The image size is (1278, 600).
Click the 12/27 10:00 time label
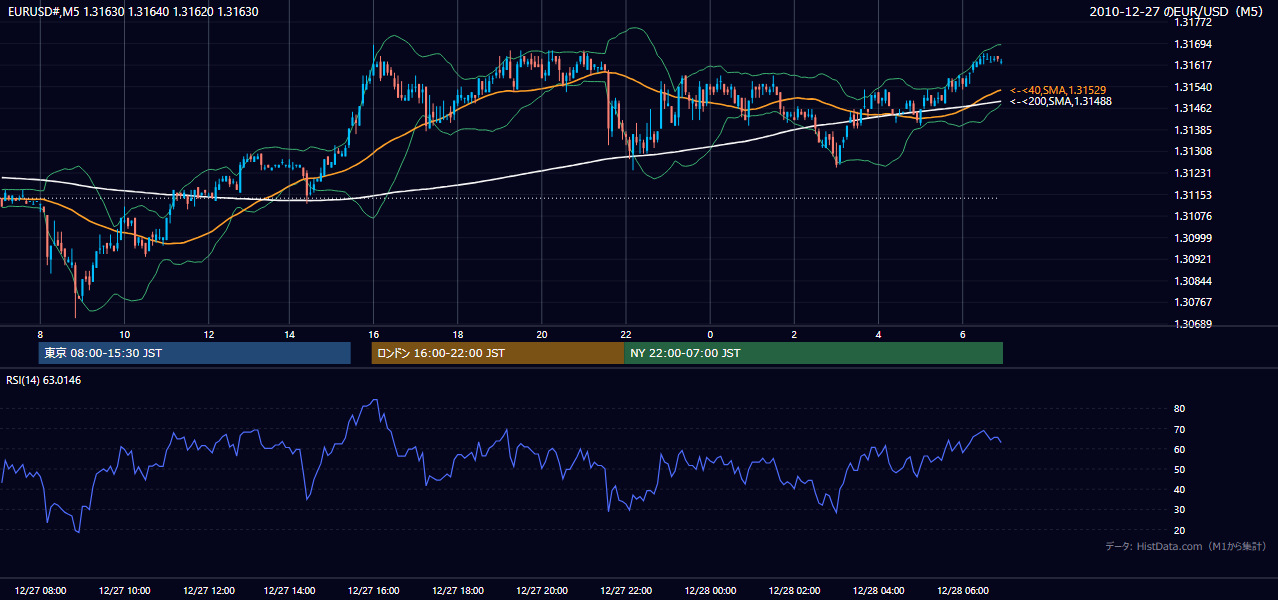125,591
